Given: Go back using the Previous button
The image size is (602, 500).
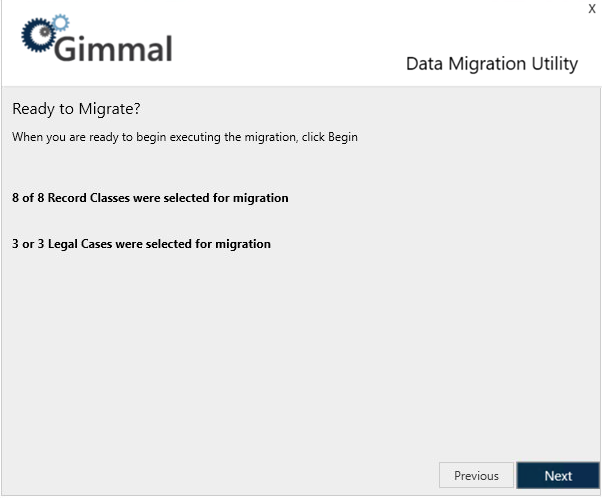Looking at the screenshot, I should 476,476.
